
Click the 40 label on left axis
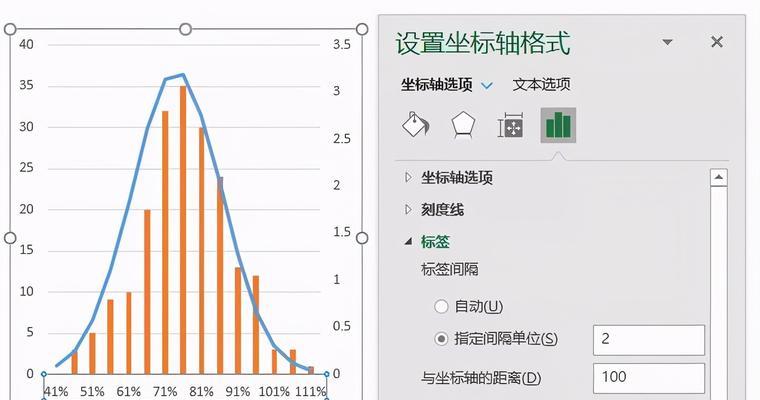tap(26, 45)
